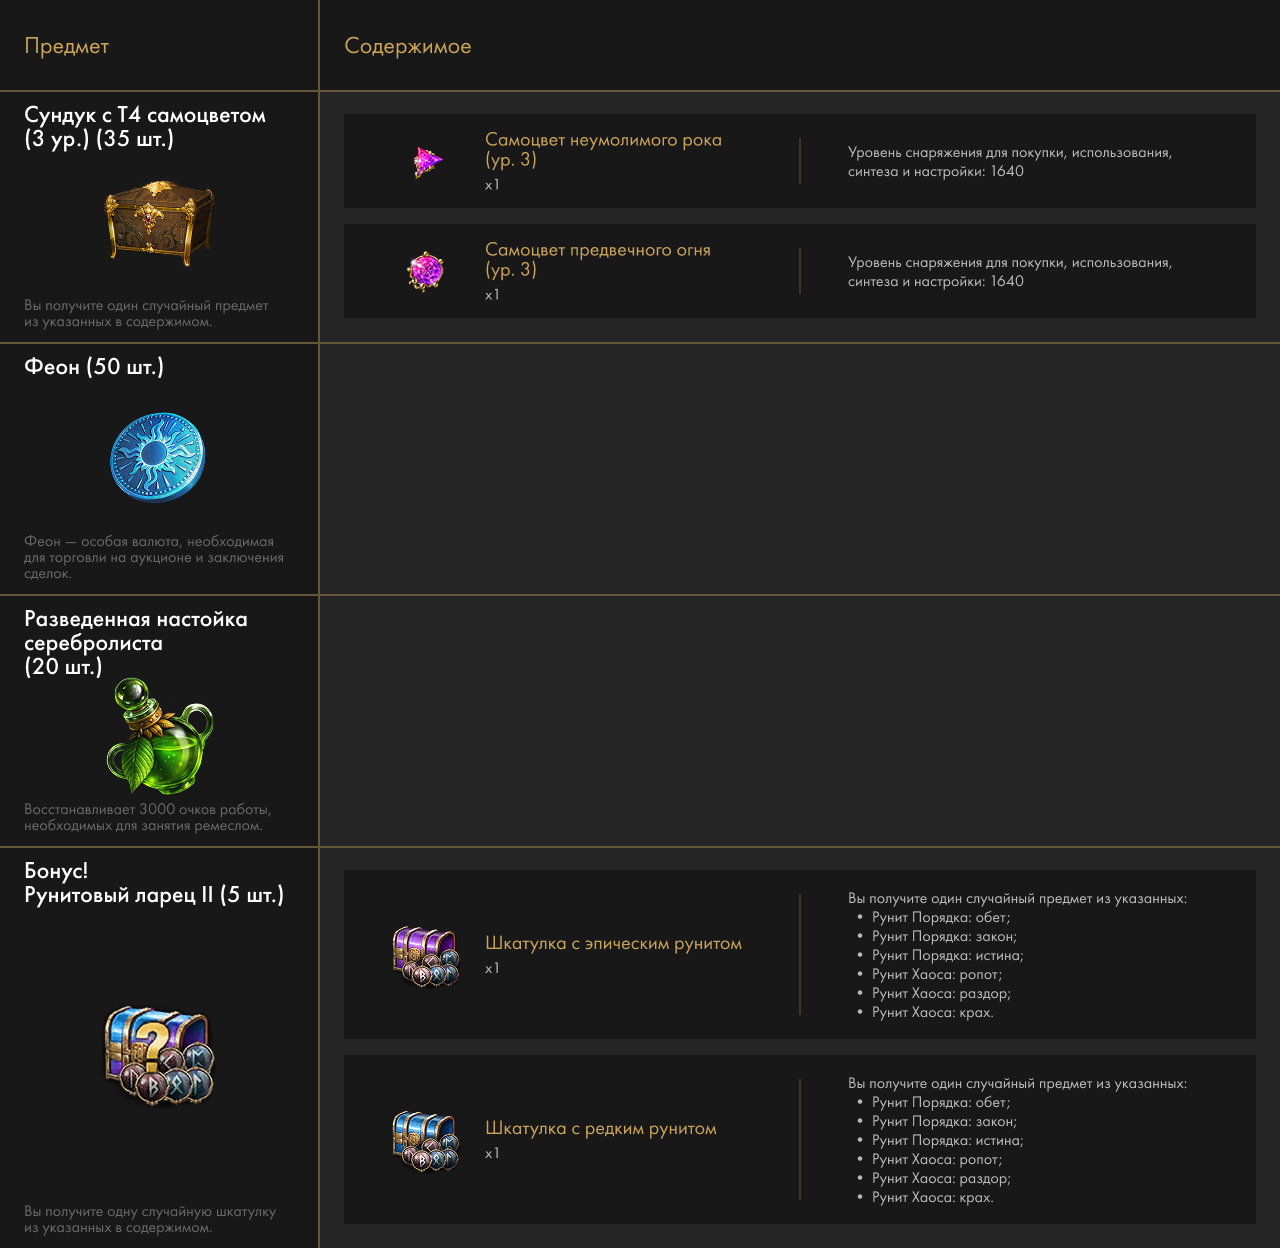Click the golden T4 gem chest icon

[x=159, y=222]
